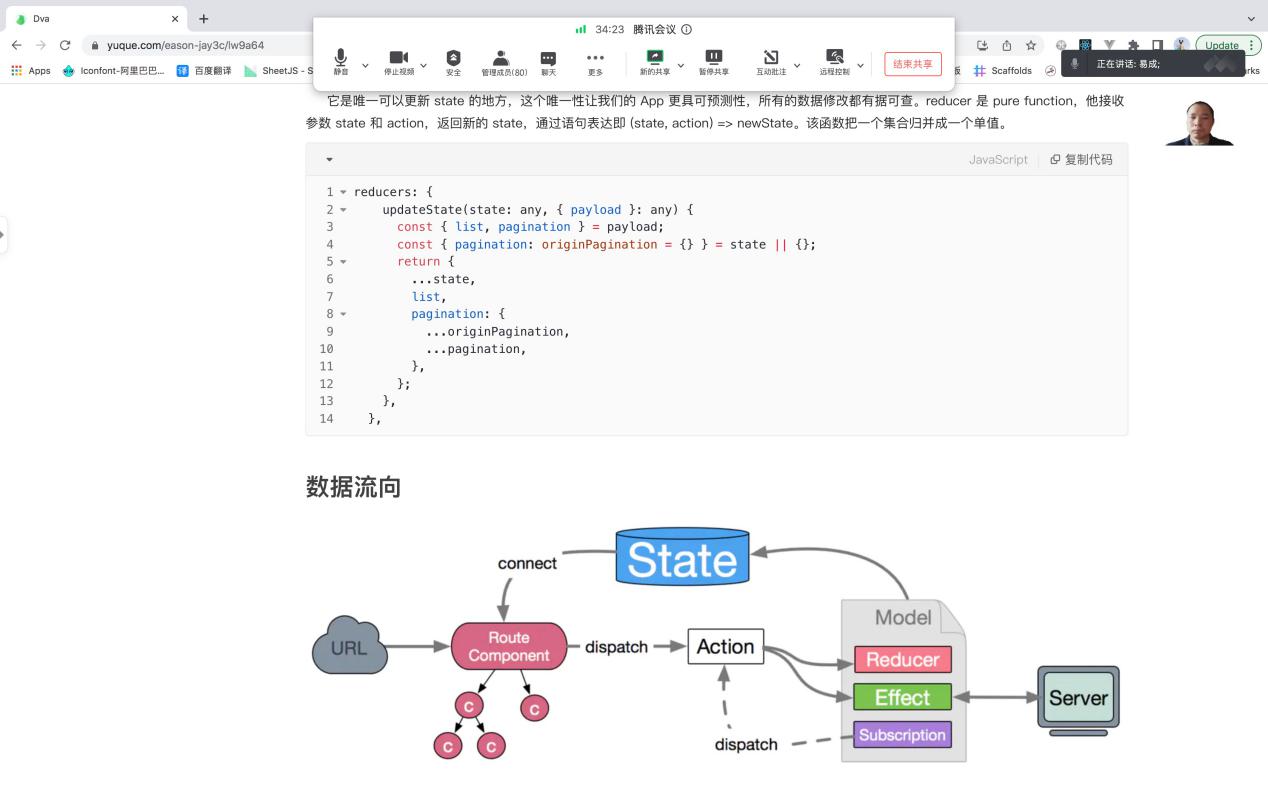Open the Security shield icon

click(453, 61)
